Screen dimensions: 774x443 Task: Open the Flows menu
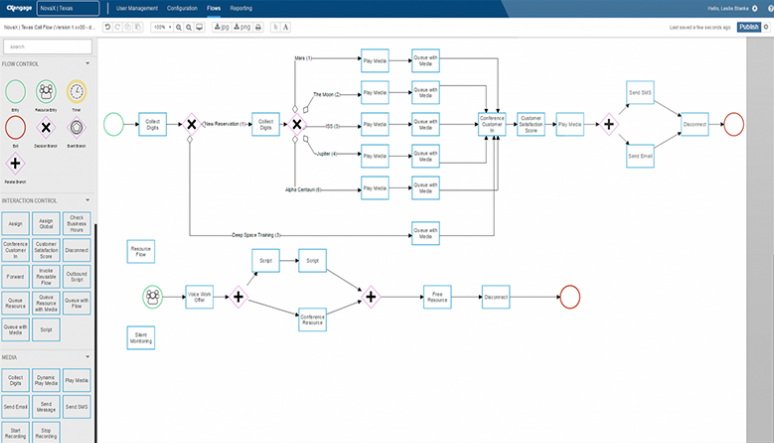click(214, 8)
